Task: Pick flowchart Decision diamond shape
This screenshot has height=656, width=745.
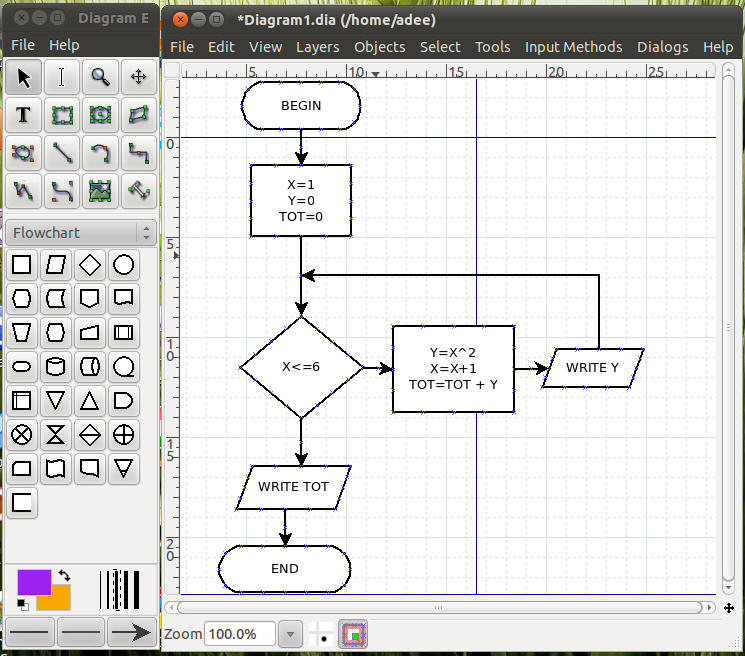Action: tap(90, 265)
